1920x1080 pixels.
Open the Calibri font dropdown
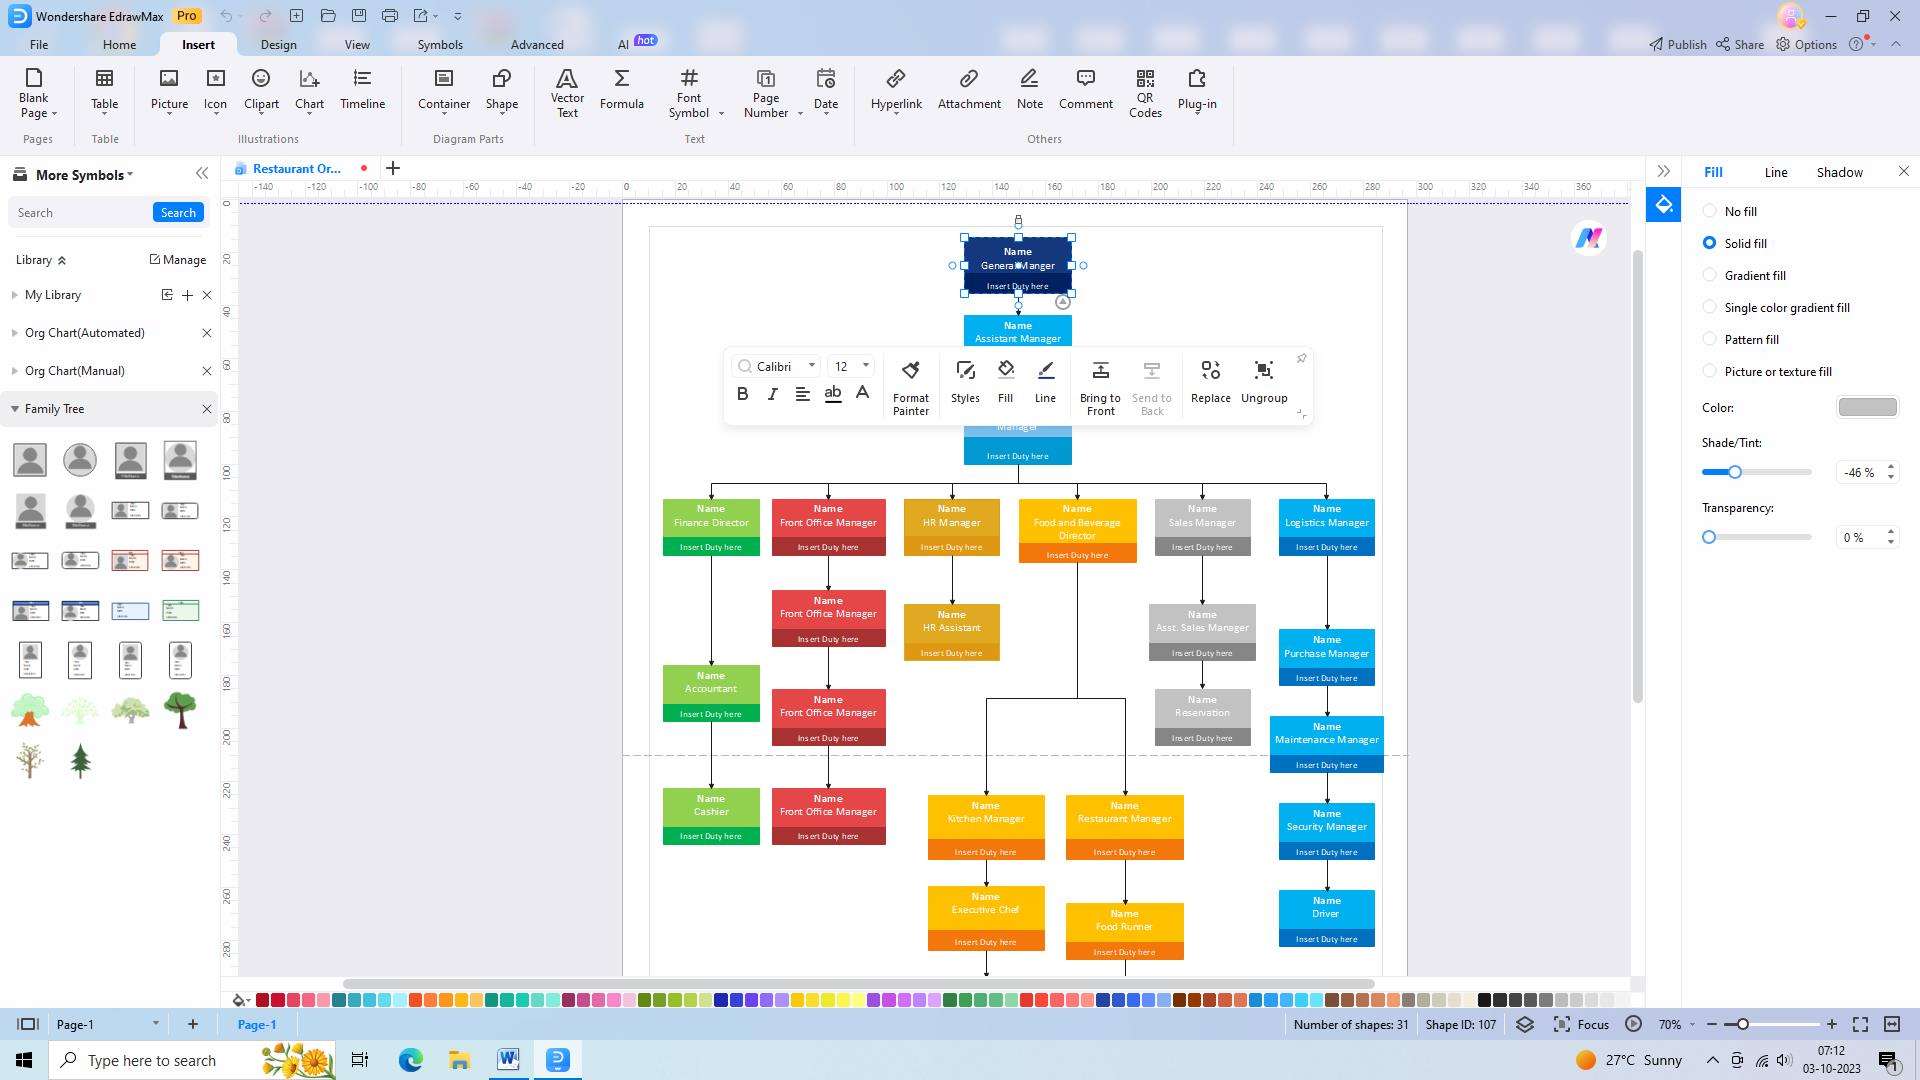coord(812,366)
